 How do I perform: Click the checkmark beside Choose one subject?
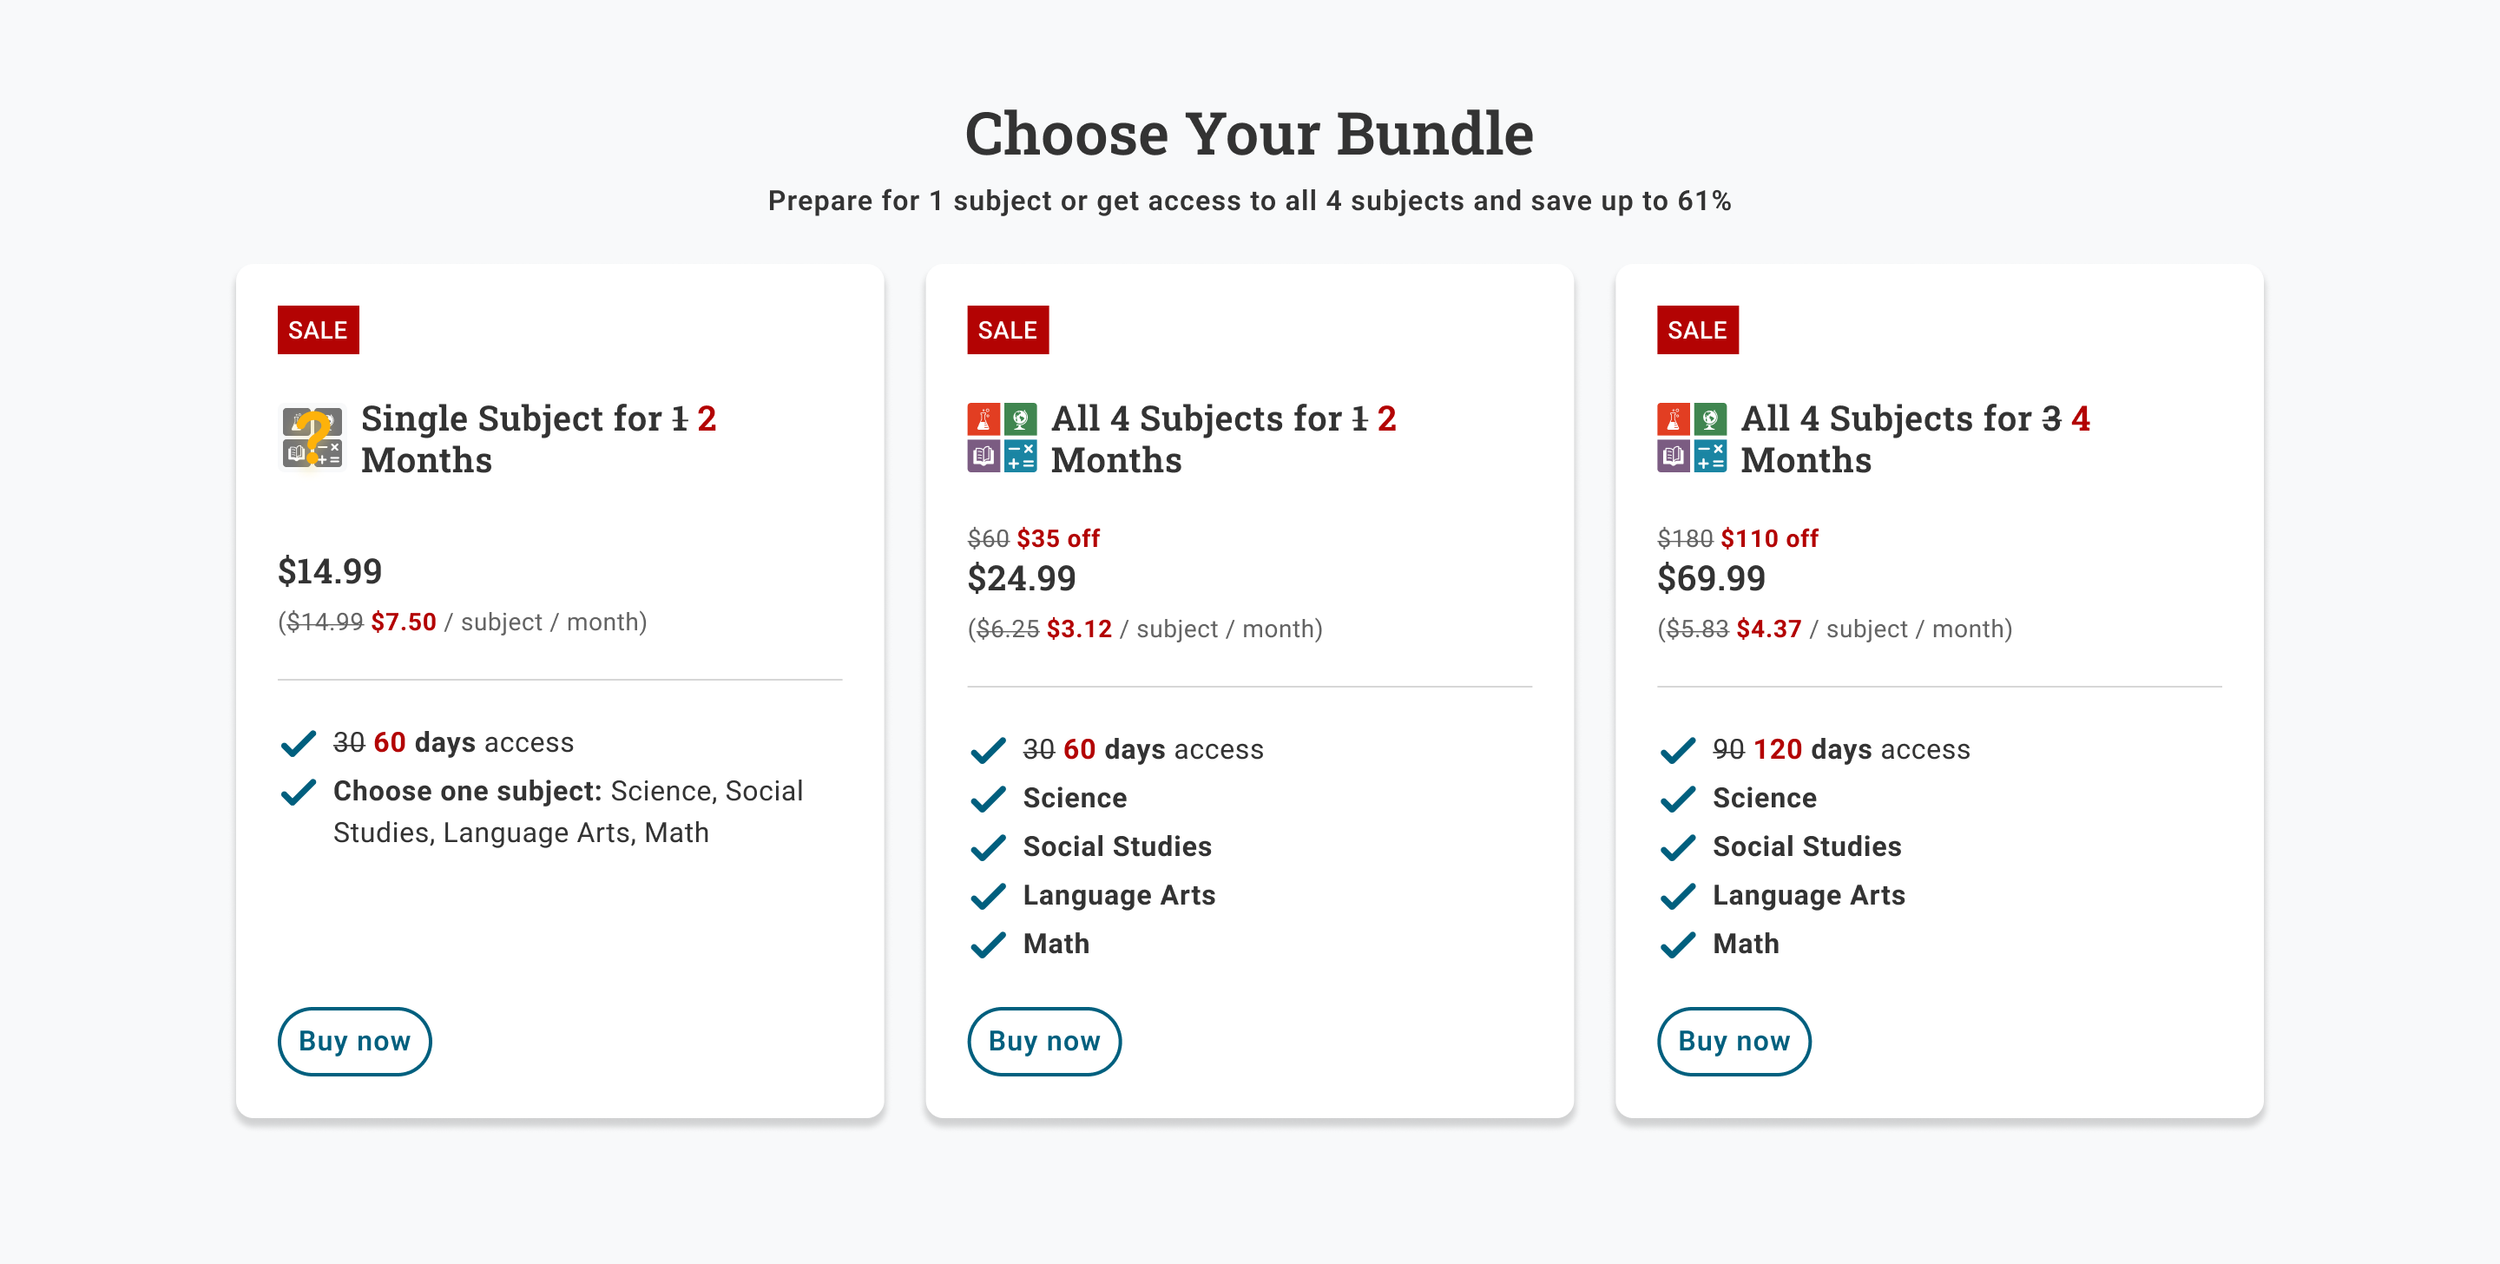coord(298,792)
